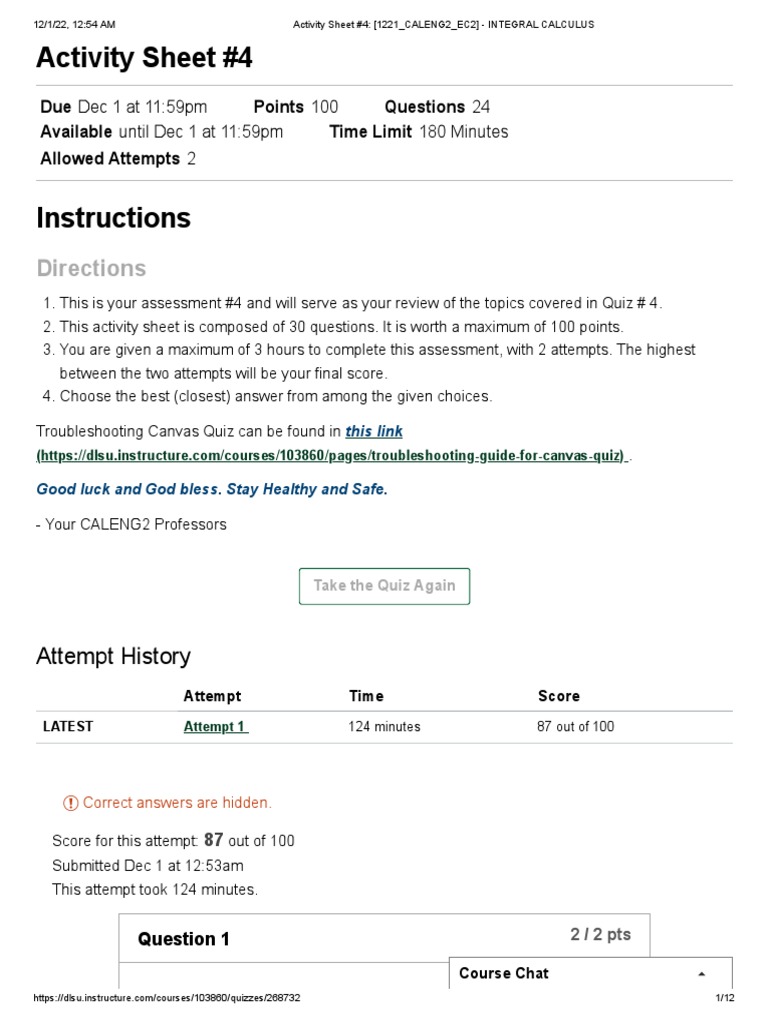This screenshot has width=768, height=1024.
Task: Open the 'this link' troubleshooting hyperlink
Action: (x=374, y=432)
